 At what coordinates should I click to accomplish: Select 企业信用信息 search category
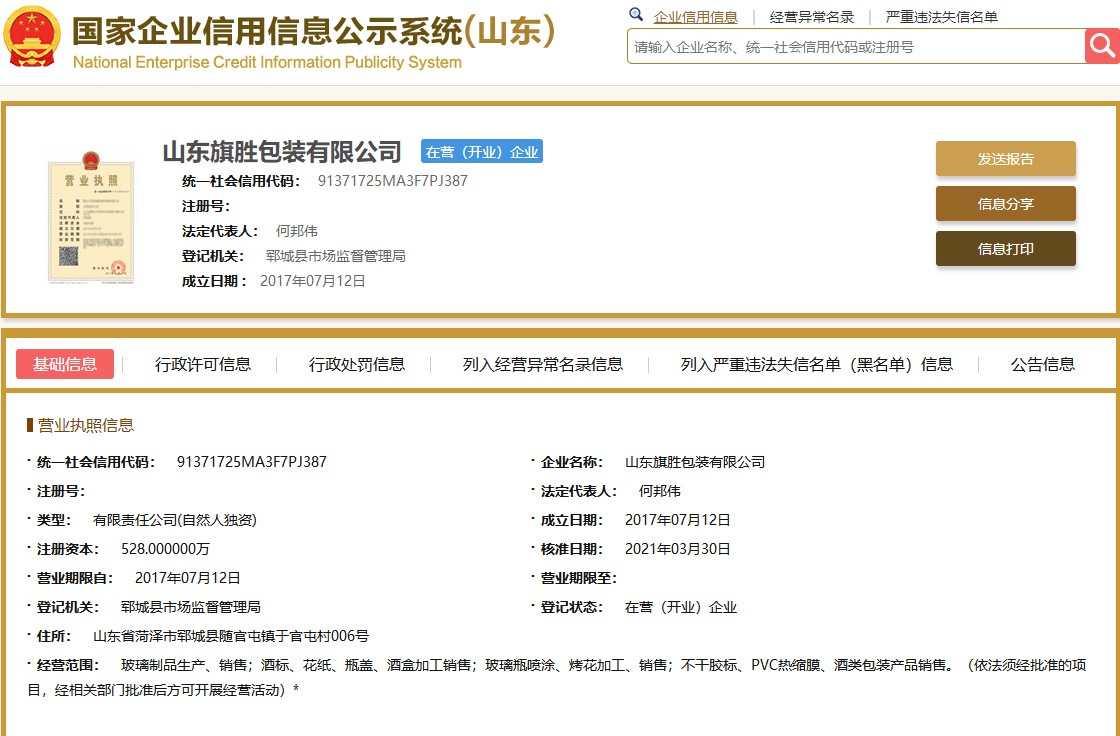[x=695, y=17]
